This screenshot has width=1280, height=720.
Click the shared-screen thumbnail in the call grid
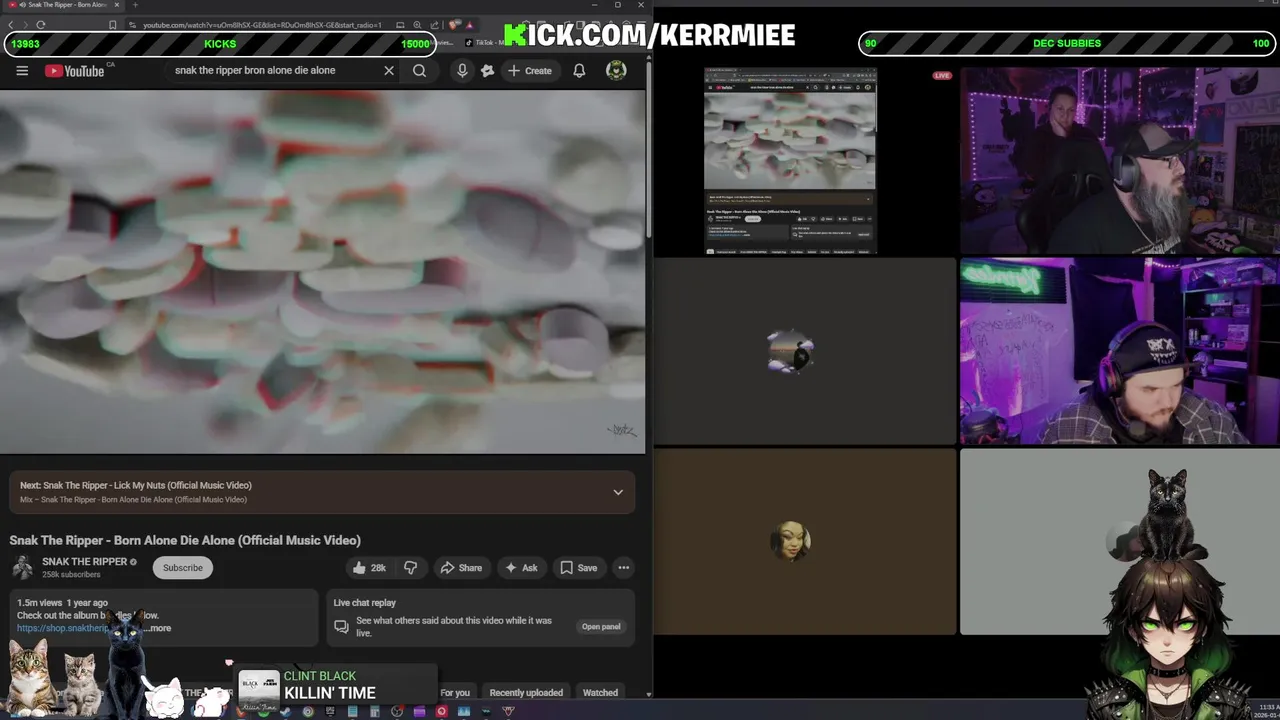pos(790,160)
